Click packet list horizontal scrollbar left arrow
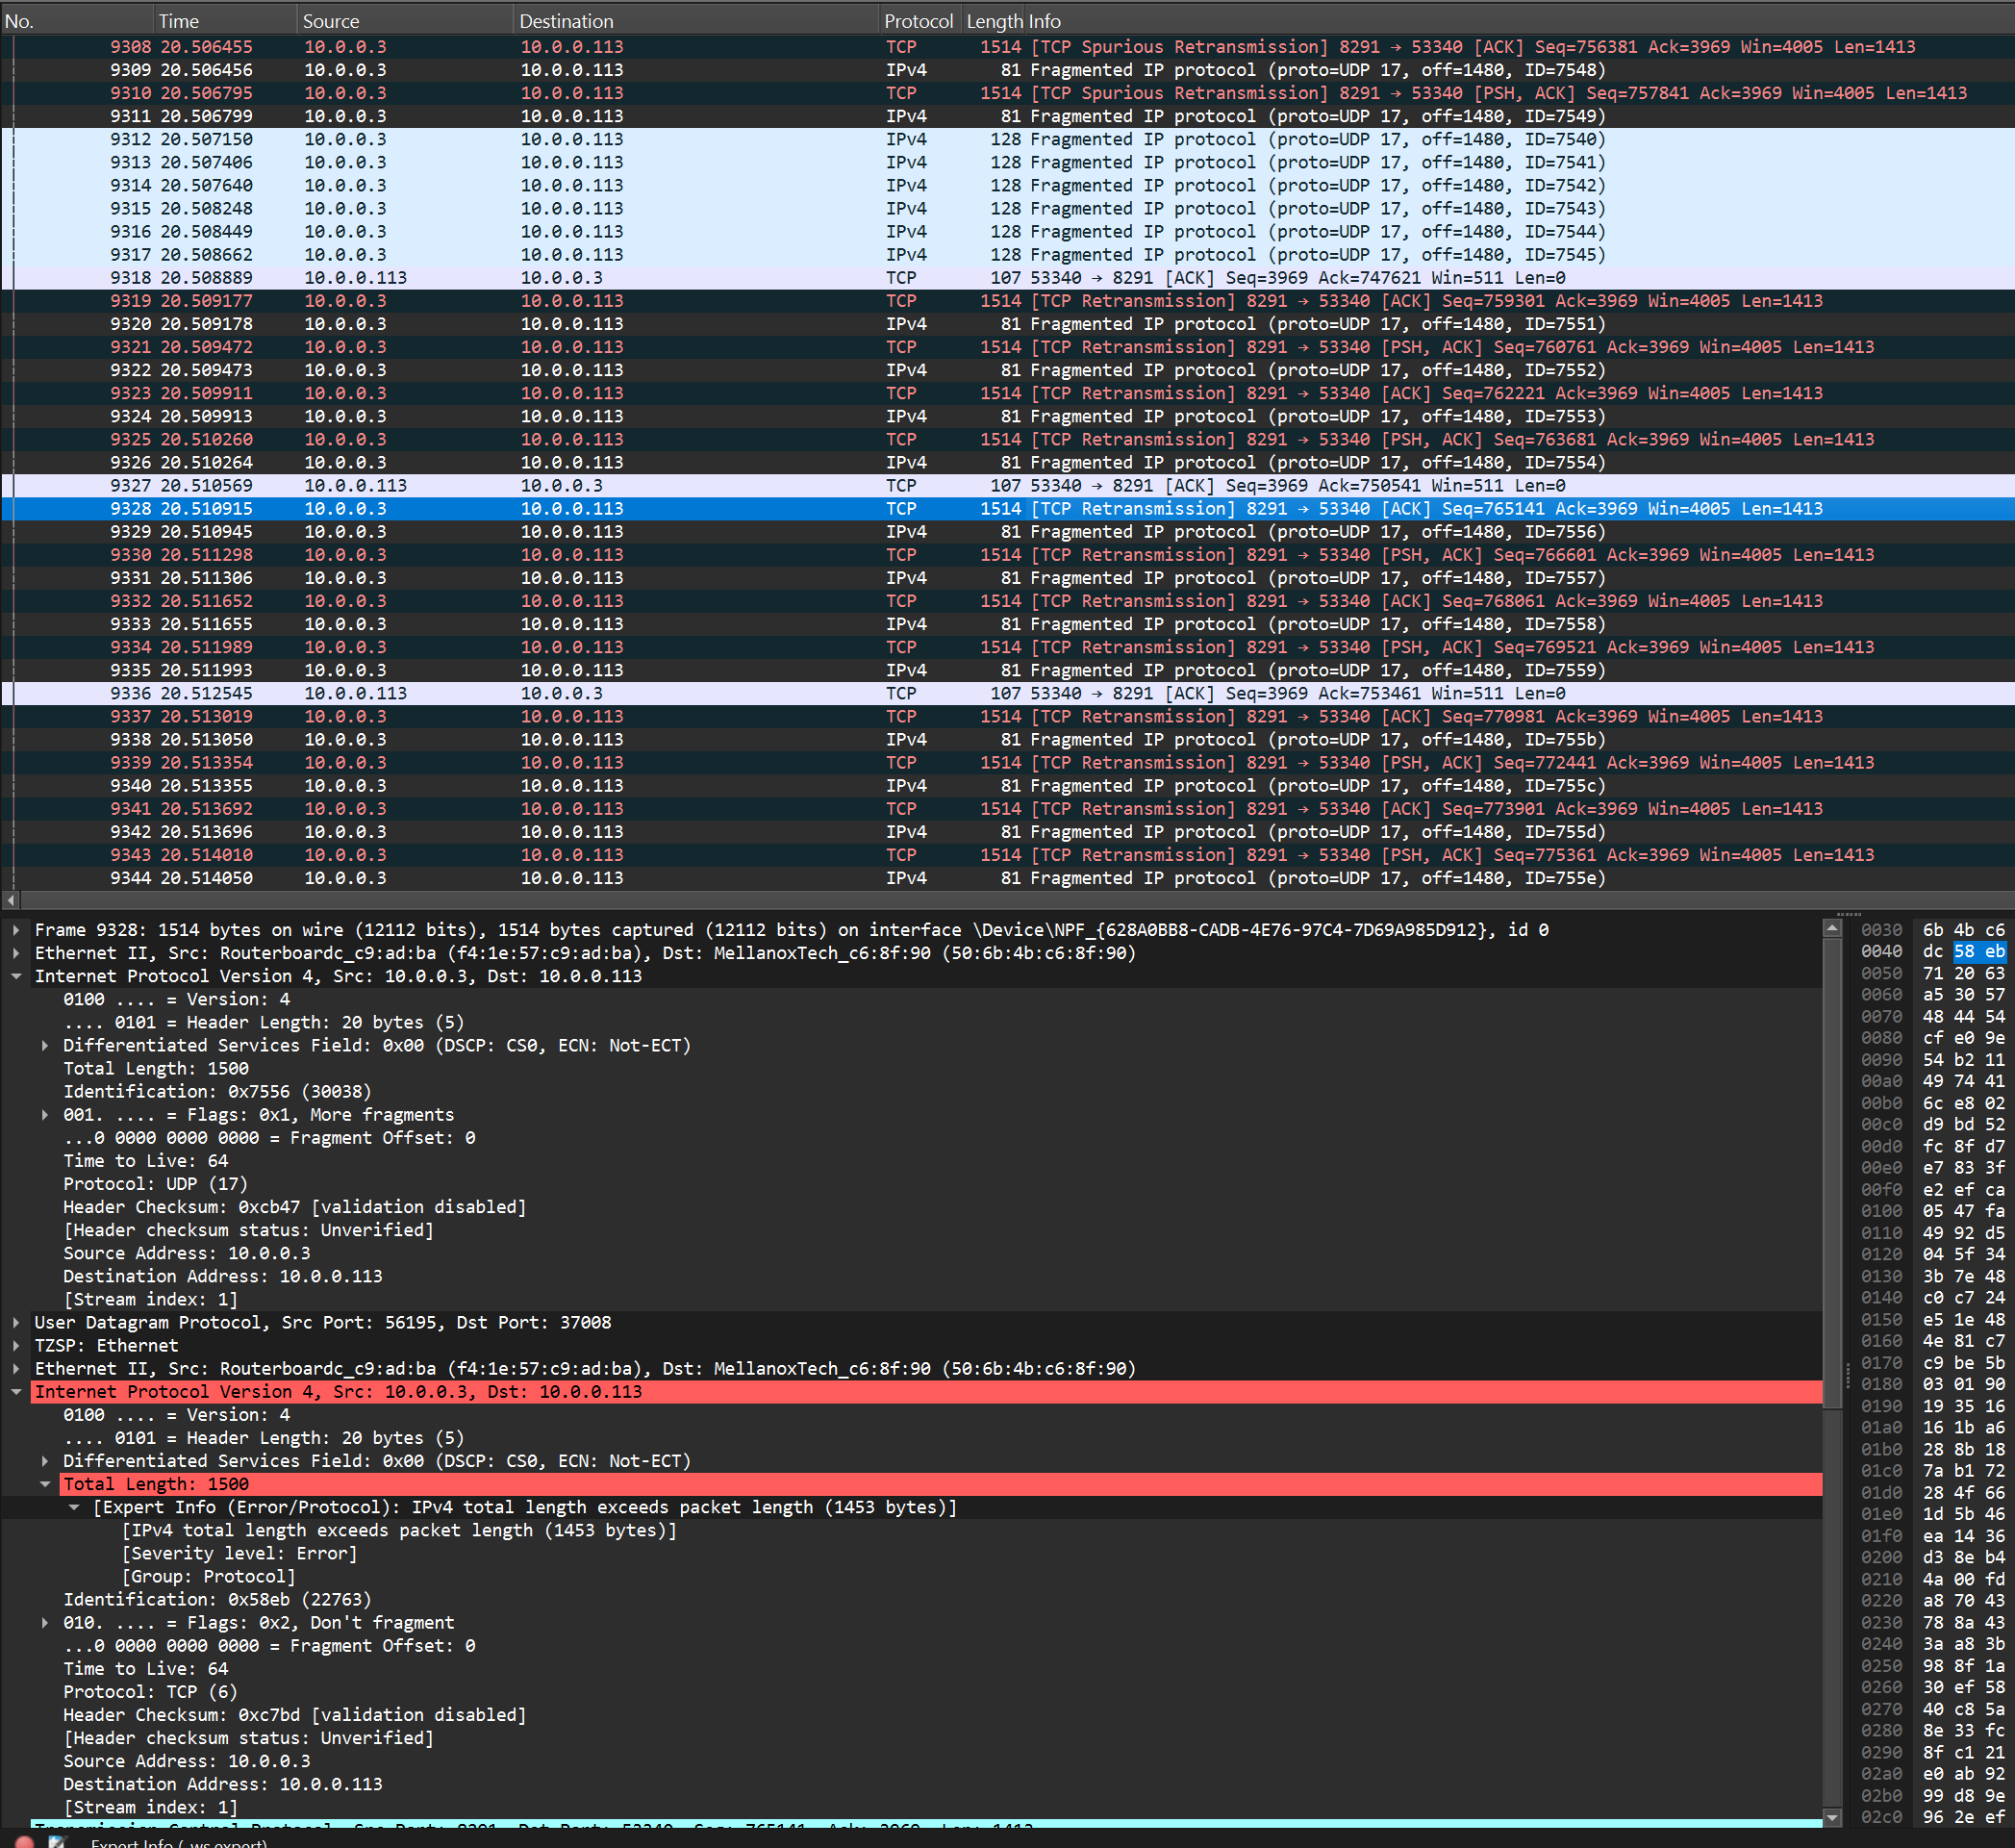 11,900
